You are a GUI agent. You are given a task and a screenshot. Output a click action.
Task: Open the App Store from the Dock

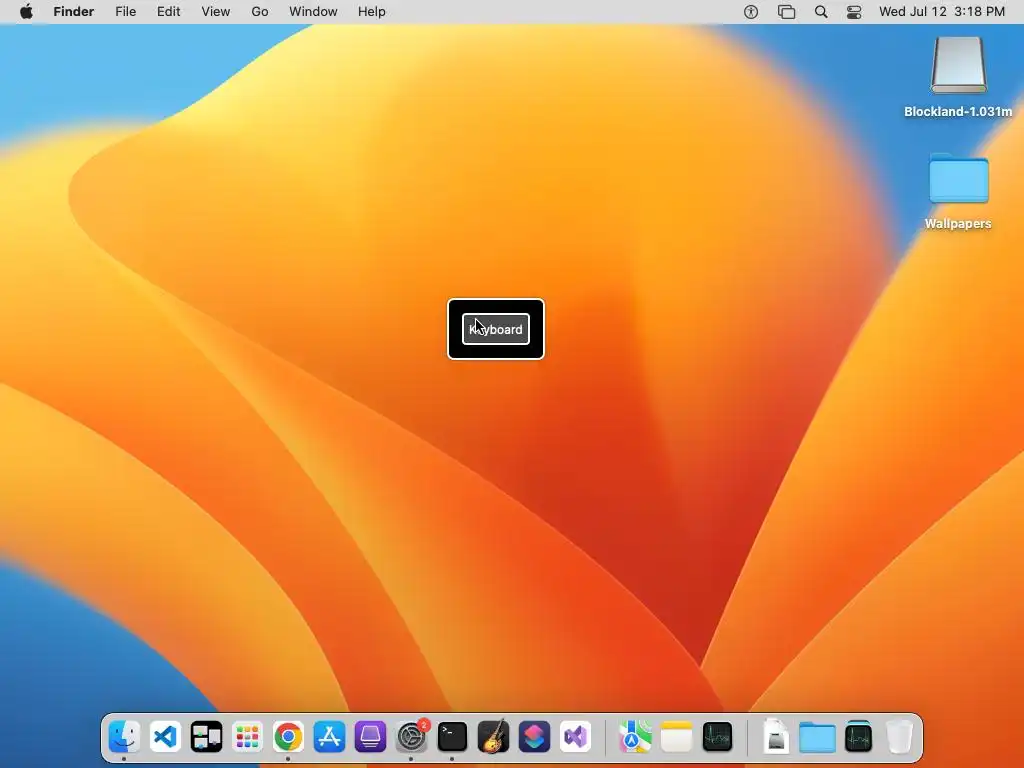pos(329,737)
